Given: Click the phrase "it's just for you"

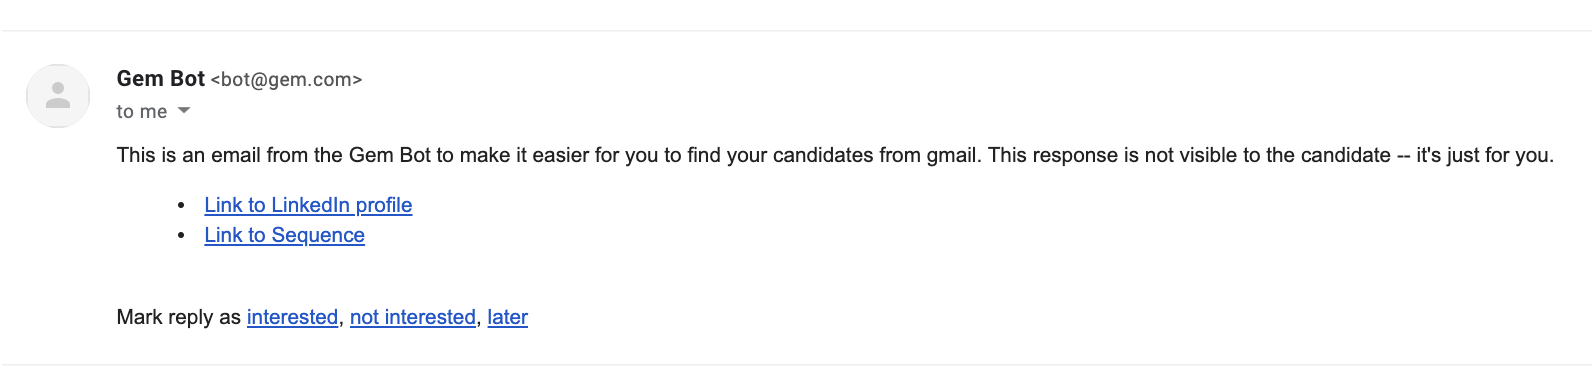Looking at the screenshot, I should pos(1482,155).
